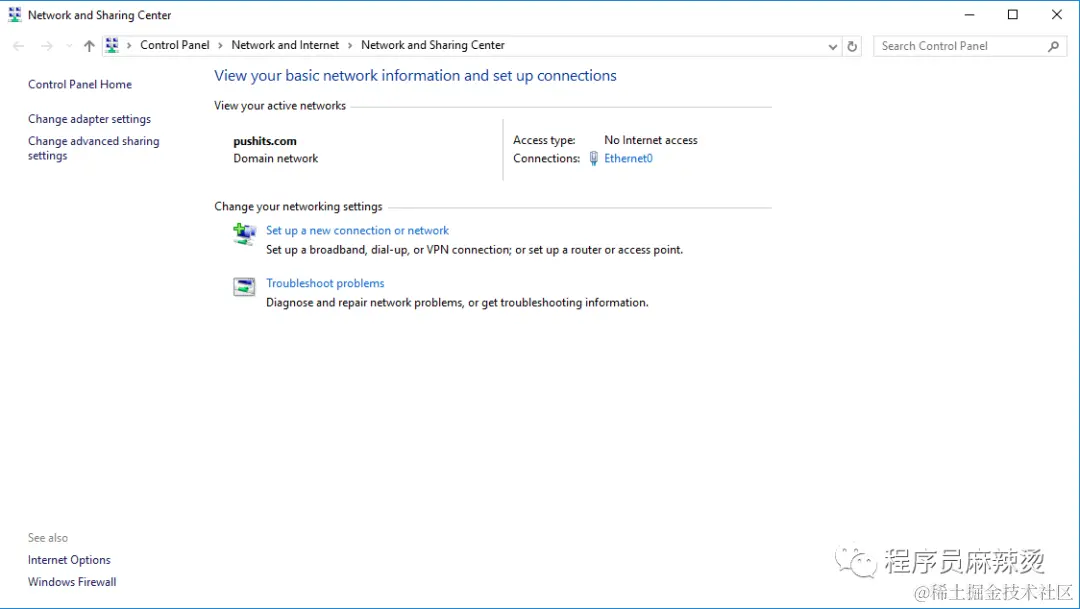Click the Back navigation arrow

(19, 46)
